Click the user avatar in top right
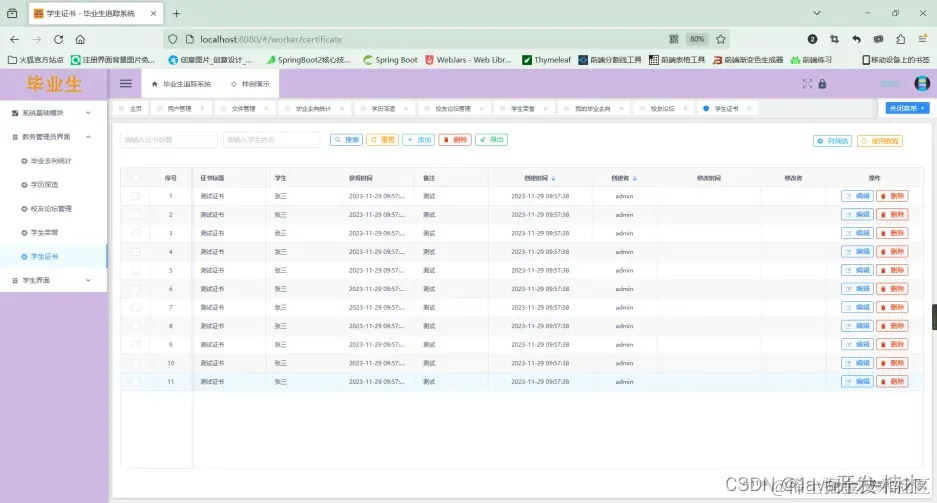The image size is (937, 503). [922, 84]
